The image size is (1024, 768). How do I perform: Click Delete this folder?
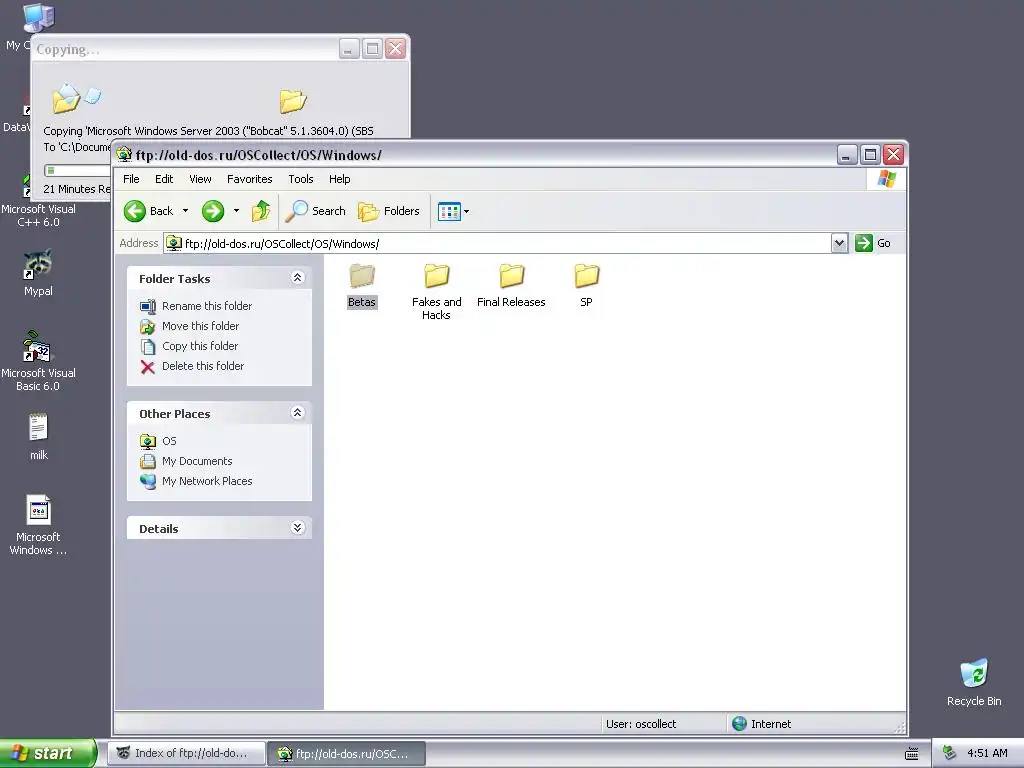point(193,366)
